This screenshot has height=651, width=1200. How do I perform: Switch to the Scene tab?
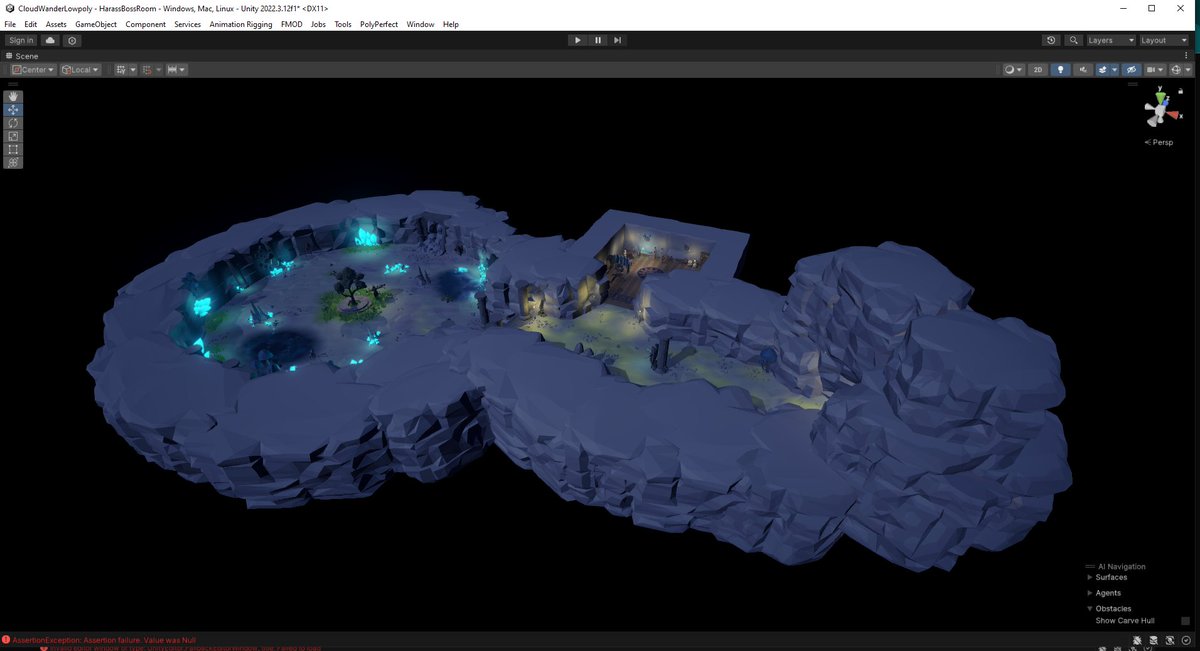tap(22, 56)
